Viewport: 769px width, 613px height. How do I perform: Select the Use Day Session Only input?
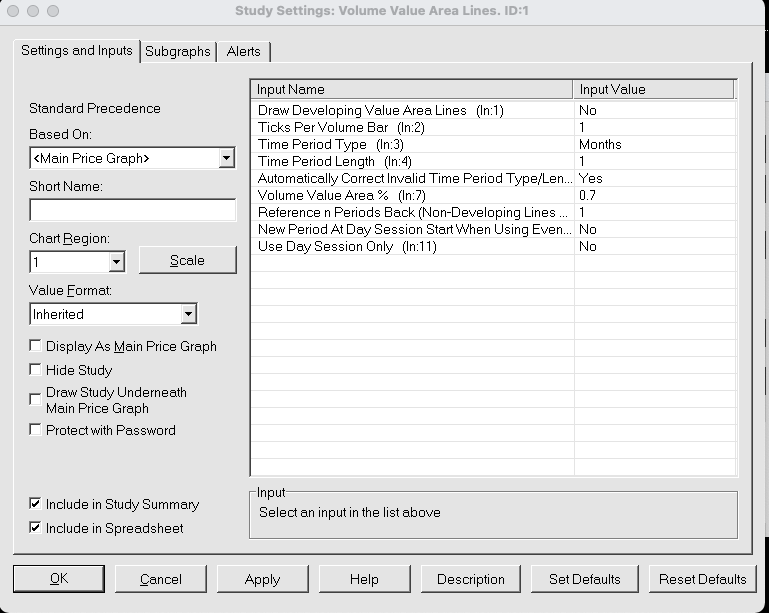click(494, 246)
